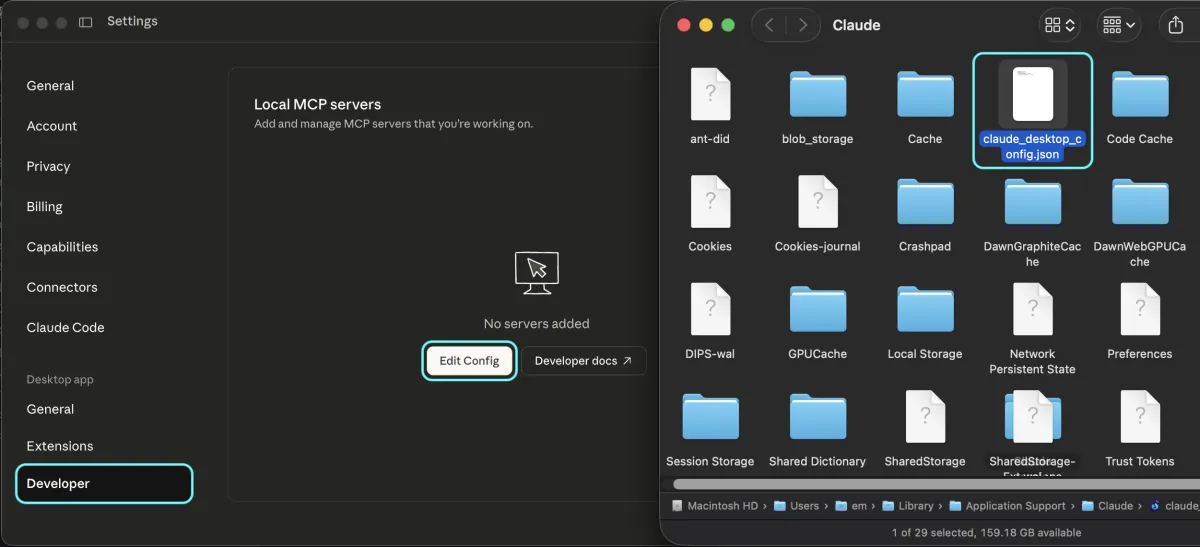Select the Trust Tokens file
Image resolution: width=1200 pixels, height=547 pixels.
click(1140, 428)
